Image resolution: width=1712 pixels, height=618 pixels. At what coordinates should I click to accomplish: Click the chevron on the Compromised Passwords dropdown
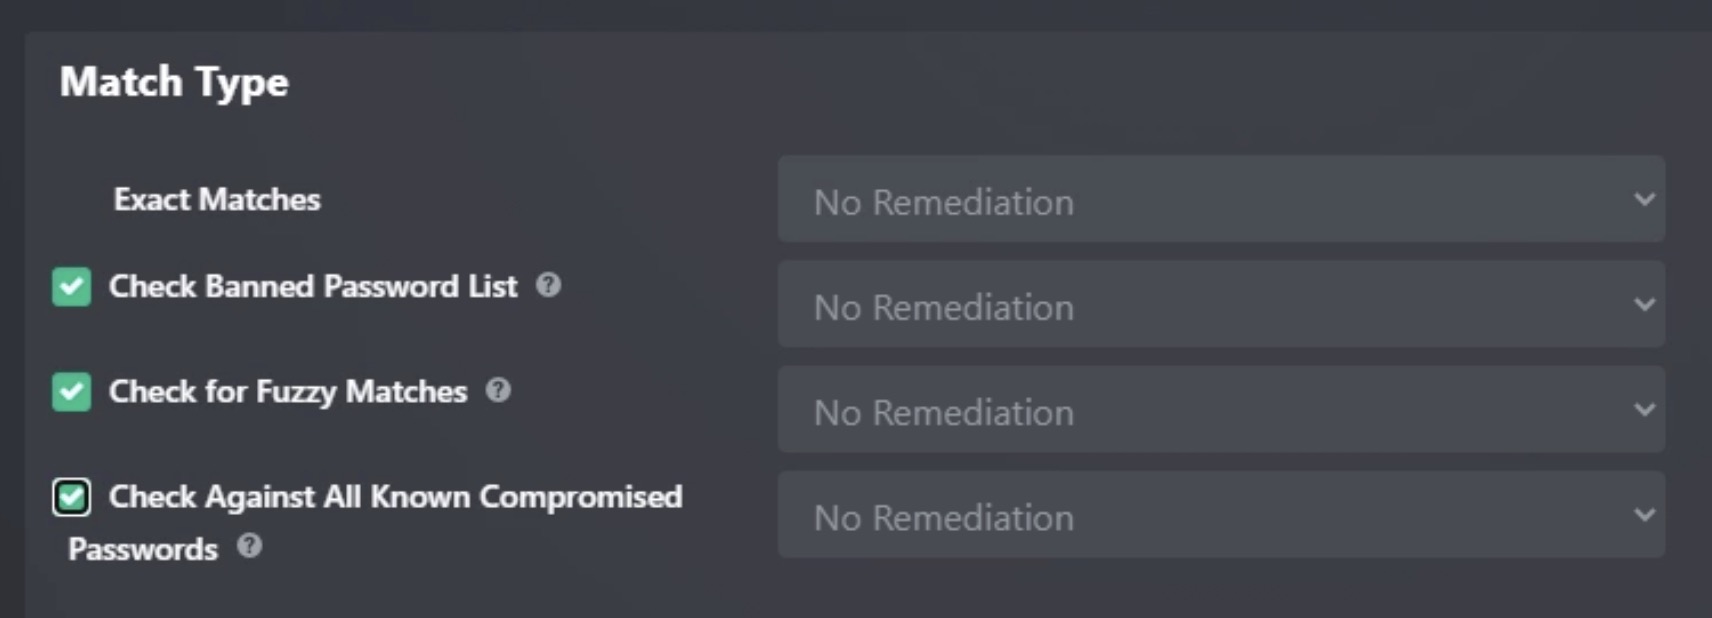1641,515
